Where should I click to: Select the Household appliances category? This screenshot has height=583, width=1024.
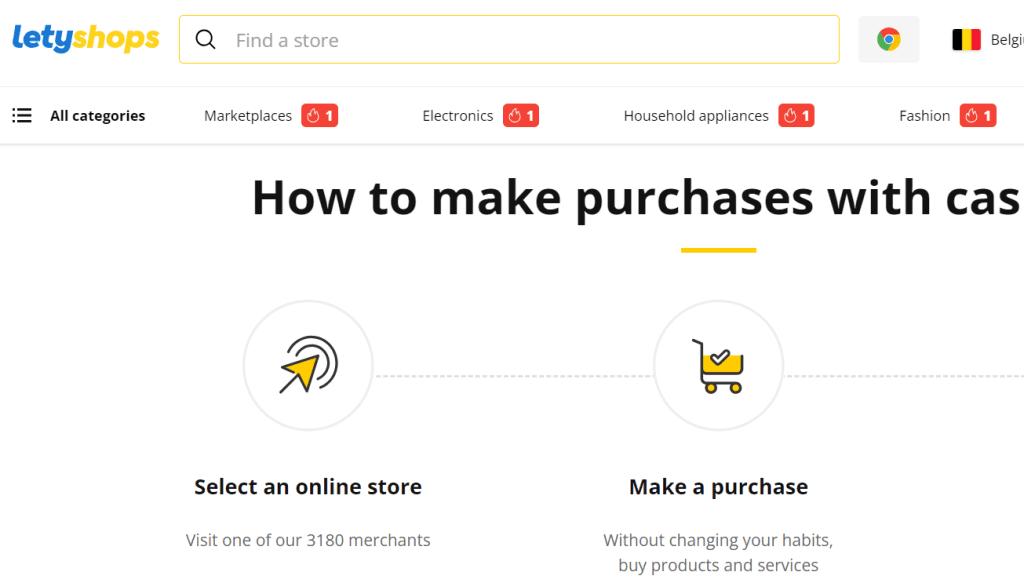click(696, 116)
